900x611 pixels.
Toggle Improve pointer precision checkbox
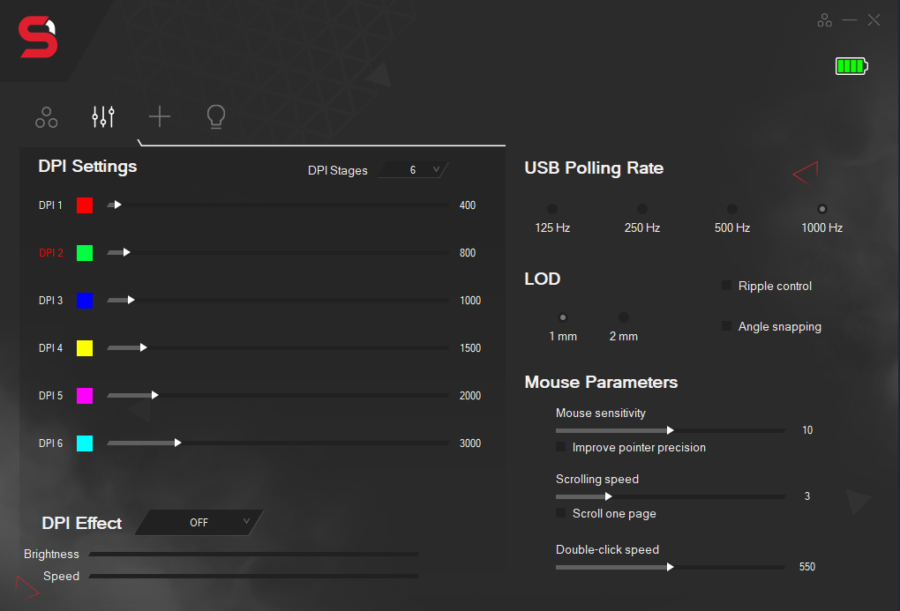tap(561, 447)
